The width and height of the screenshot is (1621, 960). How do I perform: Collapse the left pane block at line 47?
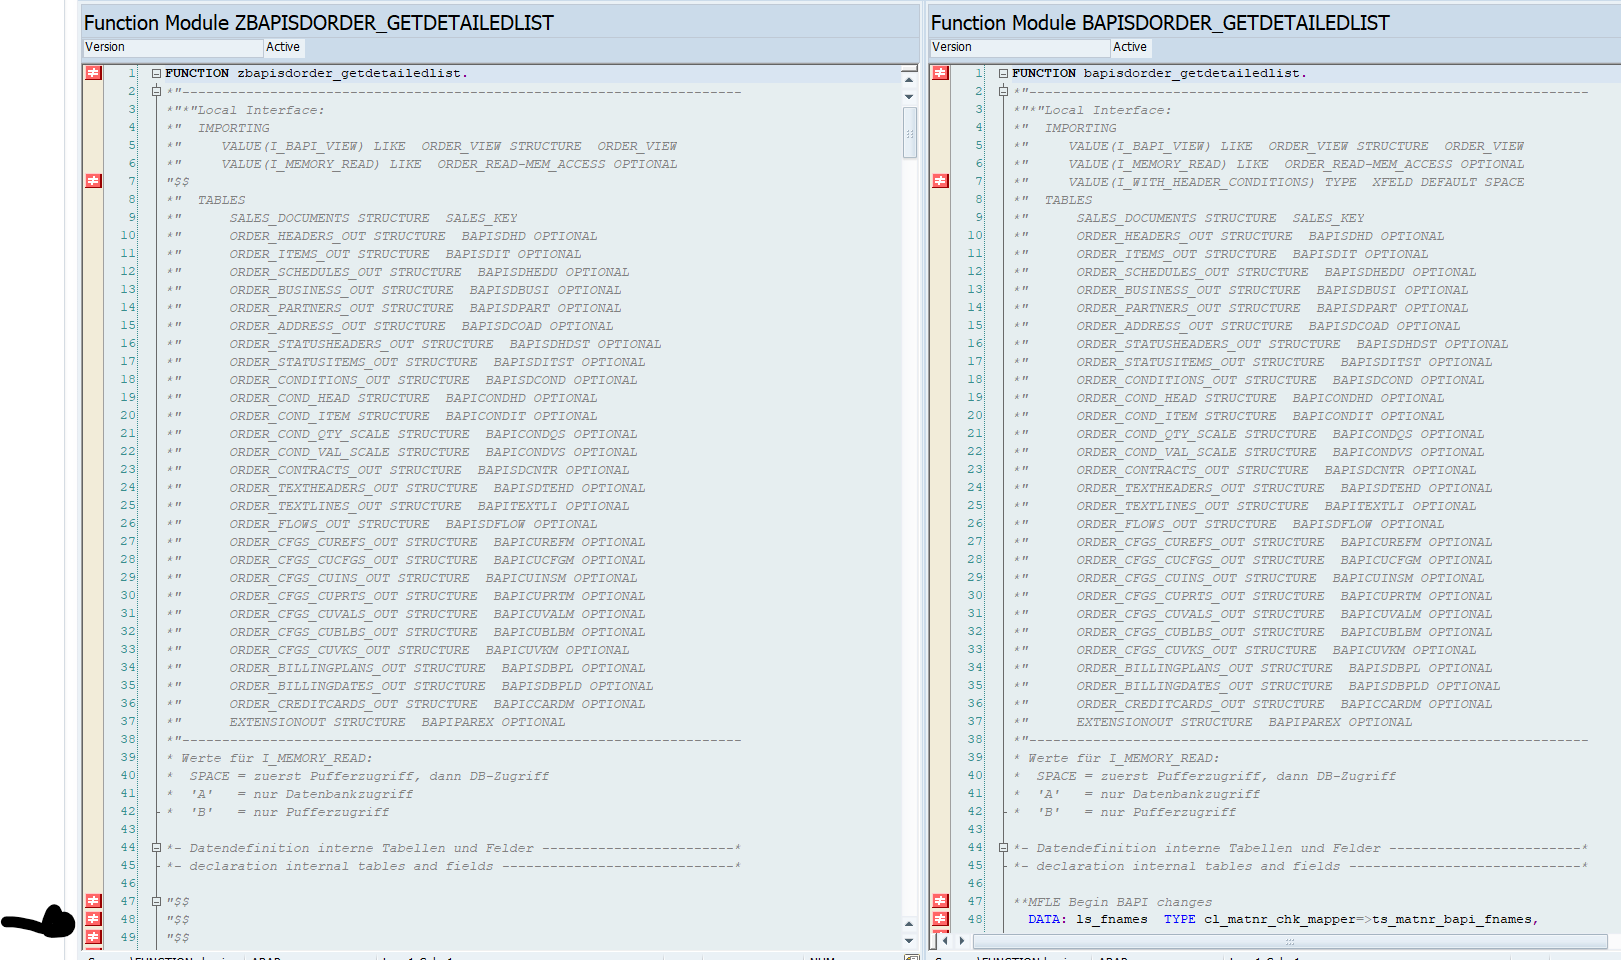pos(157,901)
